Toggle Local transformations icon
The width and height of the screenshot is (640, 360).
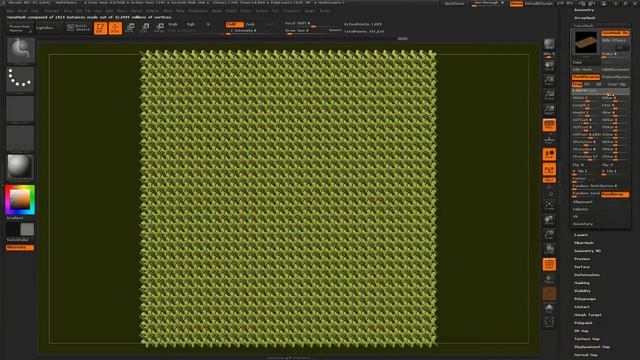549,154
